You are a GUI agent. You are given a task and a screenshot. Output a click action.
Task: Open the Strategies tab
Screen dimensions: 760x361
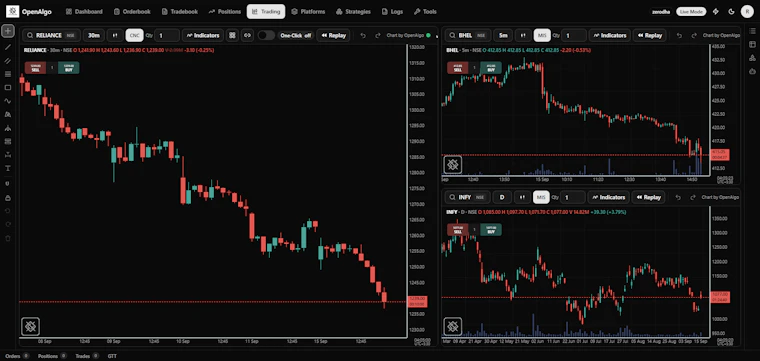[x=353, y=12]
